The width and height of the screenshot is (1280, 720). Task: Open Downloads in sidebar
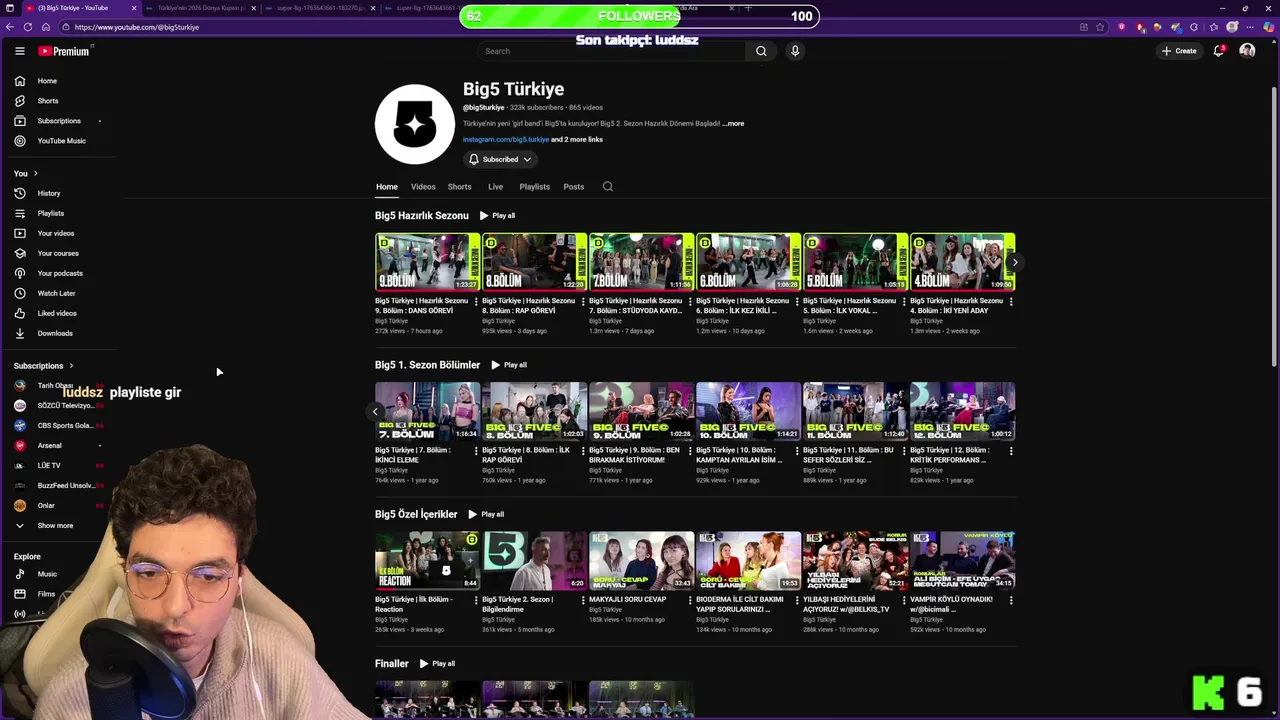pos(60,333)
